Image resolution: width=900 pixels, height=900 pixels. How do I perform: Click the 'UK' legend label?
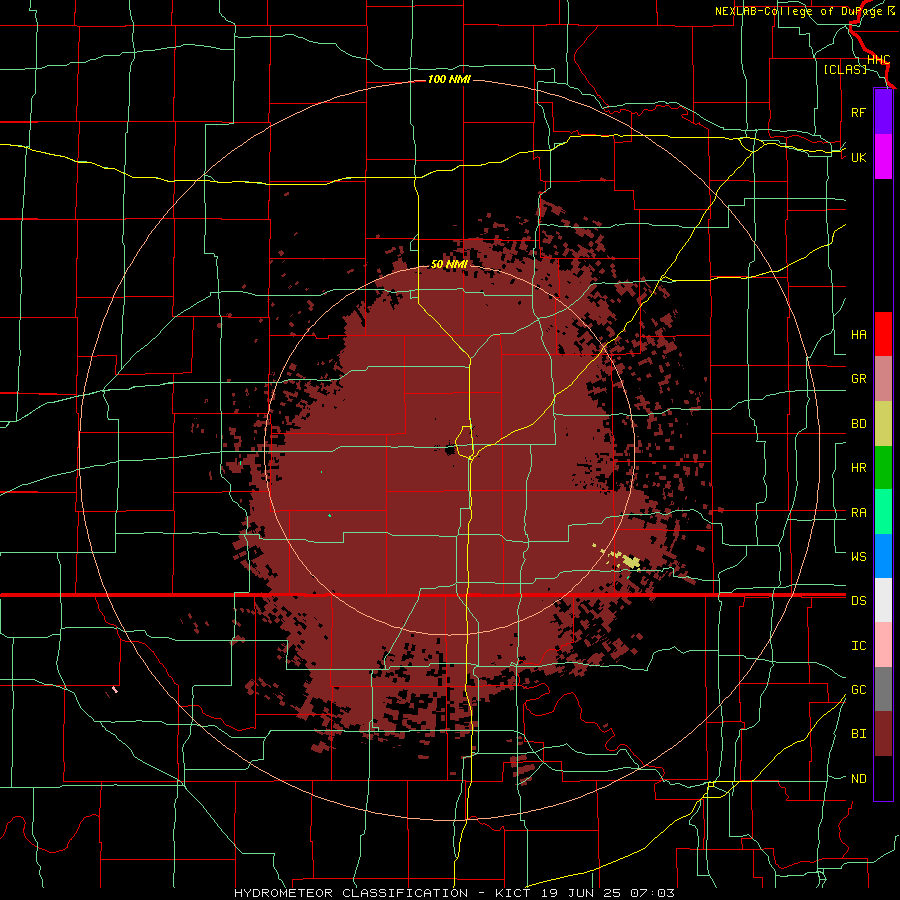(x=858, y=158)
